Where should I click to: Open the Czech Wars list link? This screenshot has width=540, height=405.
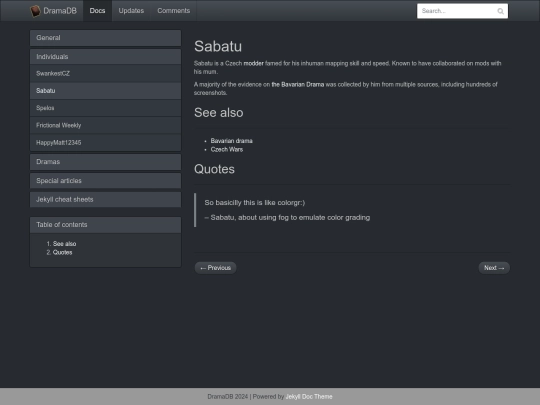[x=227, y=149]
